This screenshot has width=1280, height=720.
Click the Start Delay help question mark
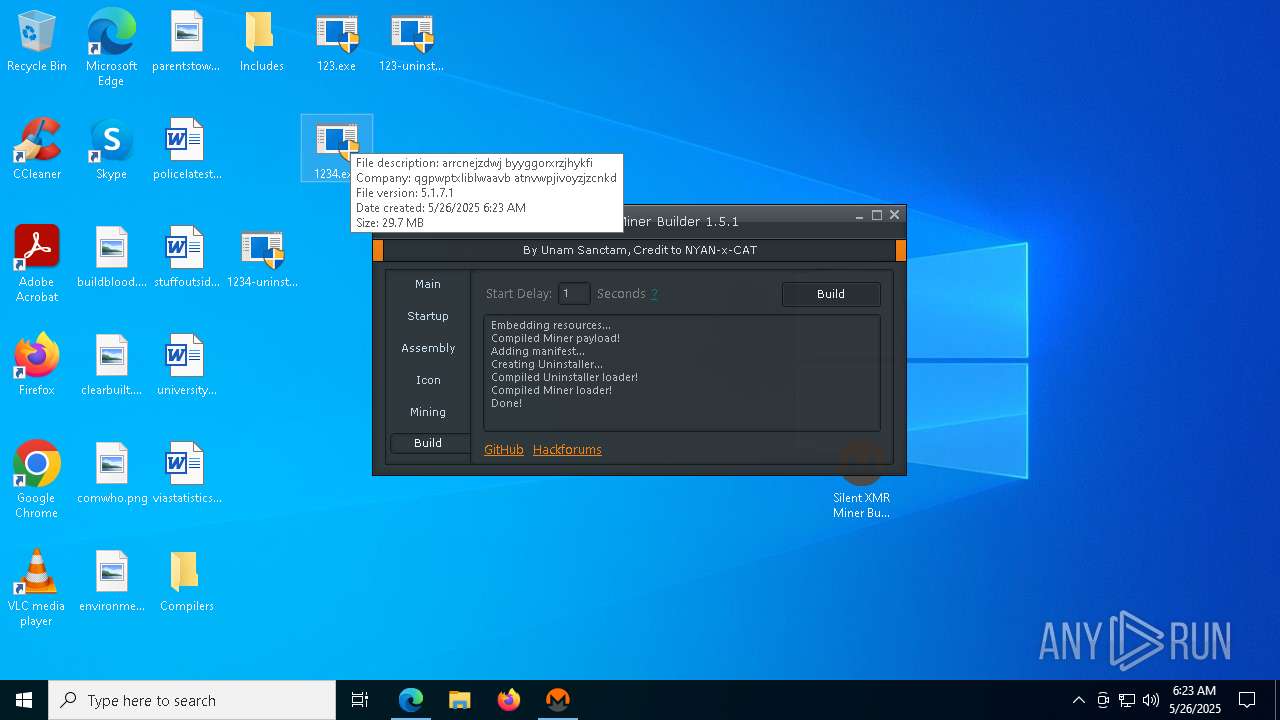click(x=654, y=294)
